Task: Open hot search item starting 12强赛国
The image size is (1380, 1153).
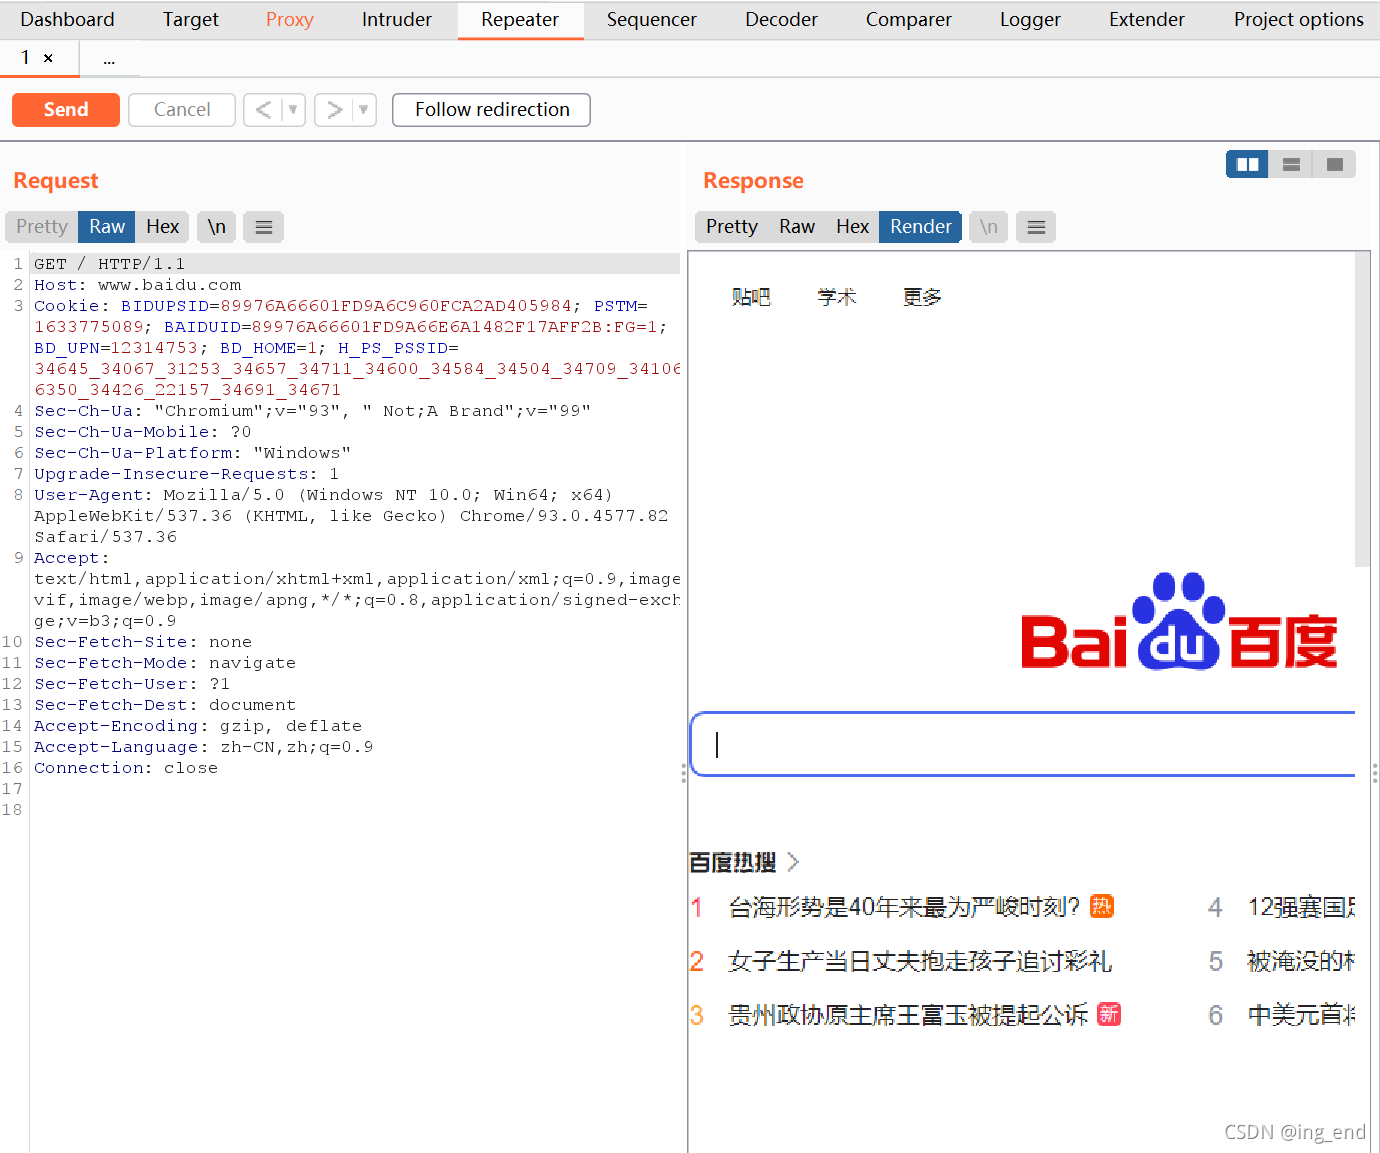Action: pos(1301,907)
